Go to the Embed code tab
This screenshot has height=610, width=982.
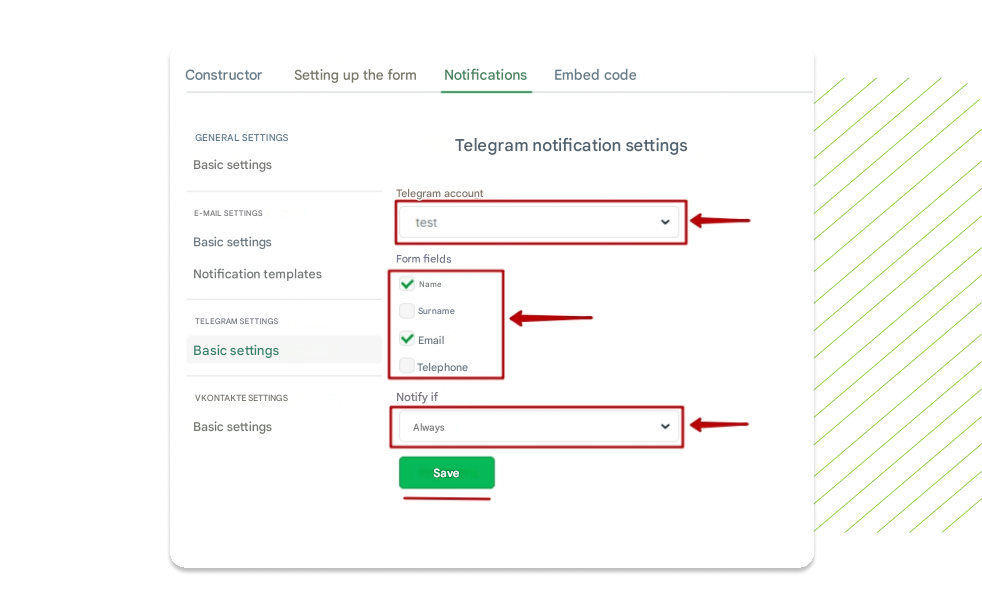click(x=595, y=75)
